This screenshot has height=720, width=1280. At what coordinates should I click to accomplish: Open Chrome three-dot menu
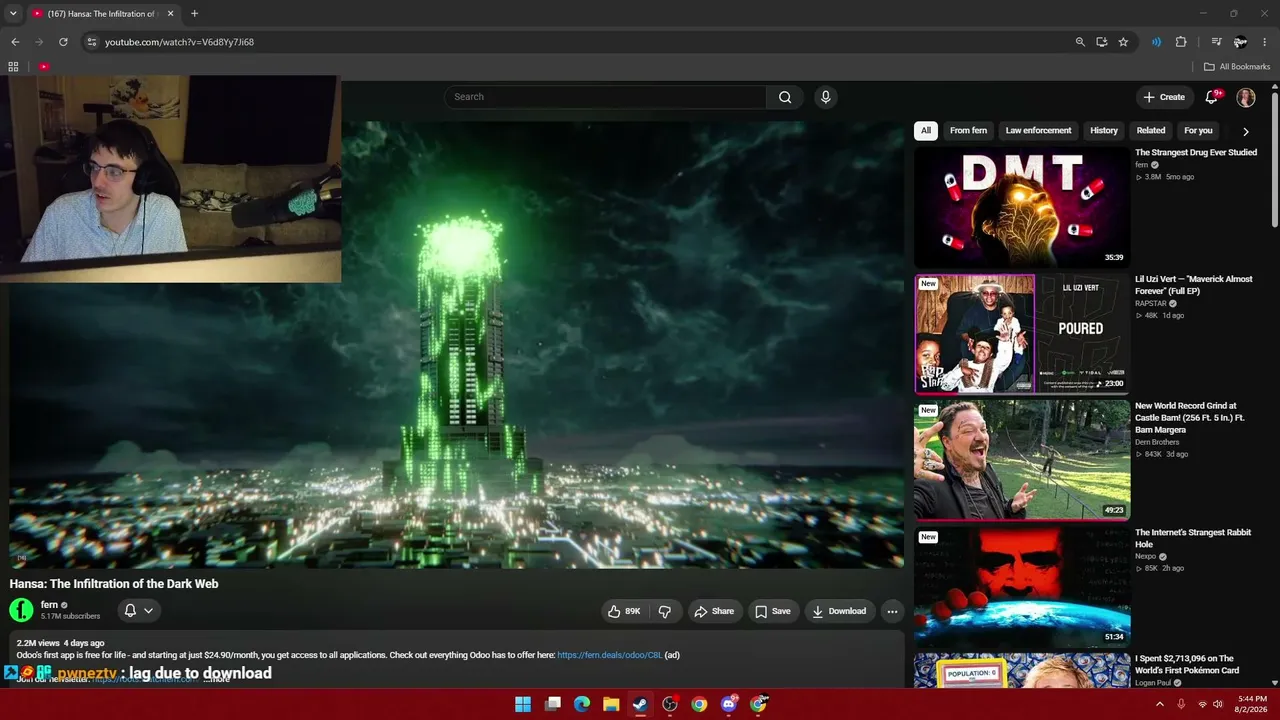click(x=1265, y=42)
